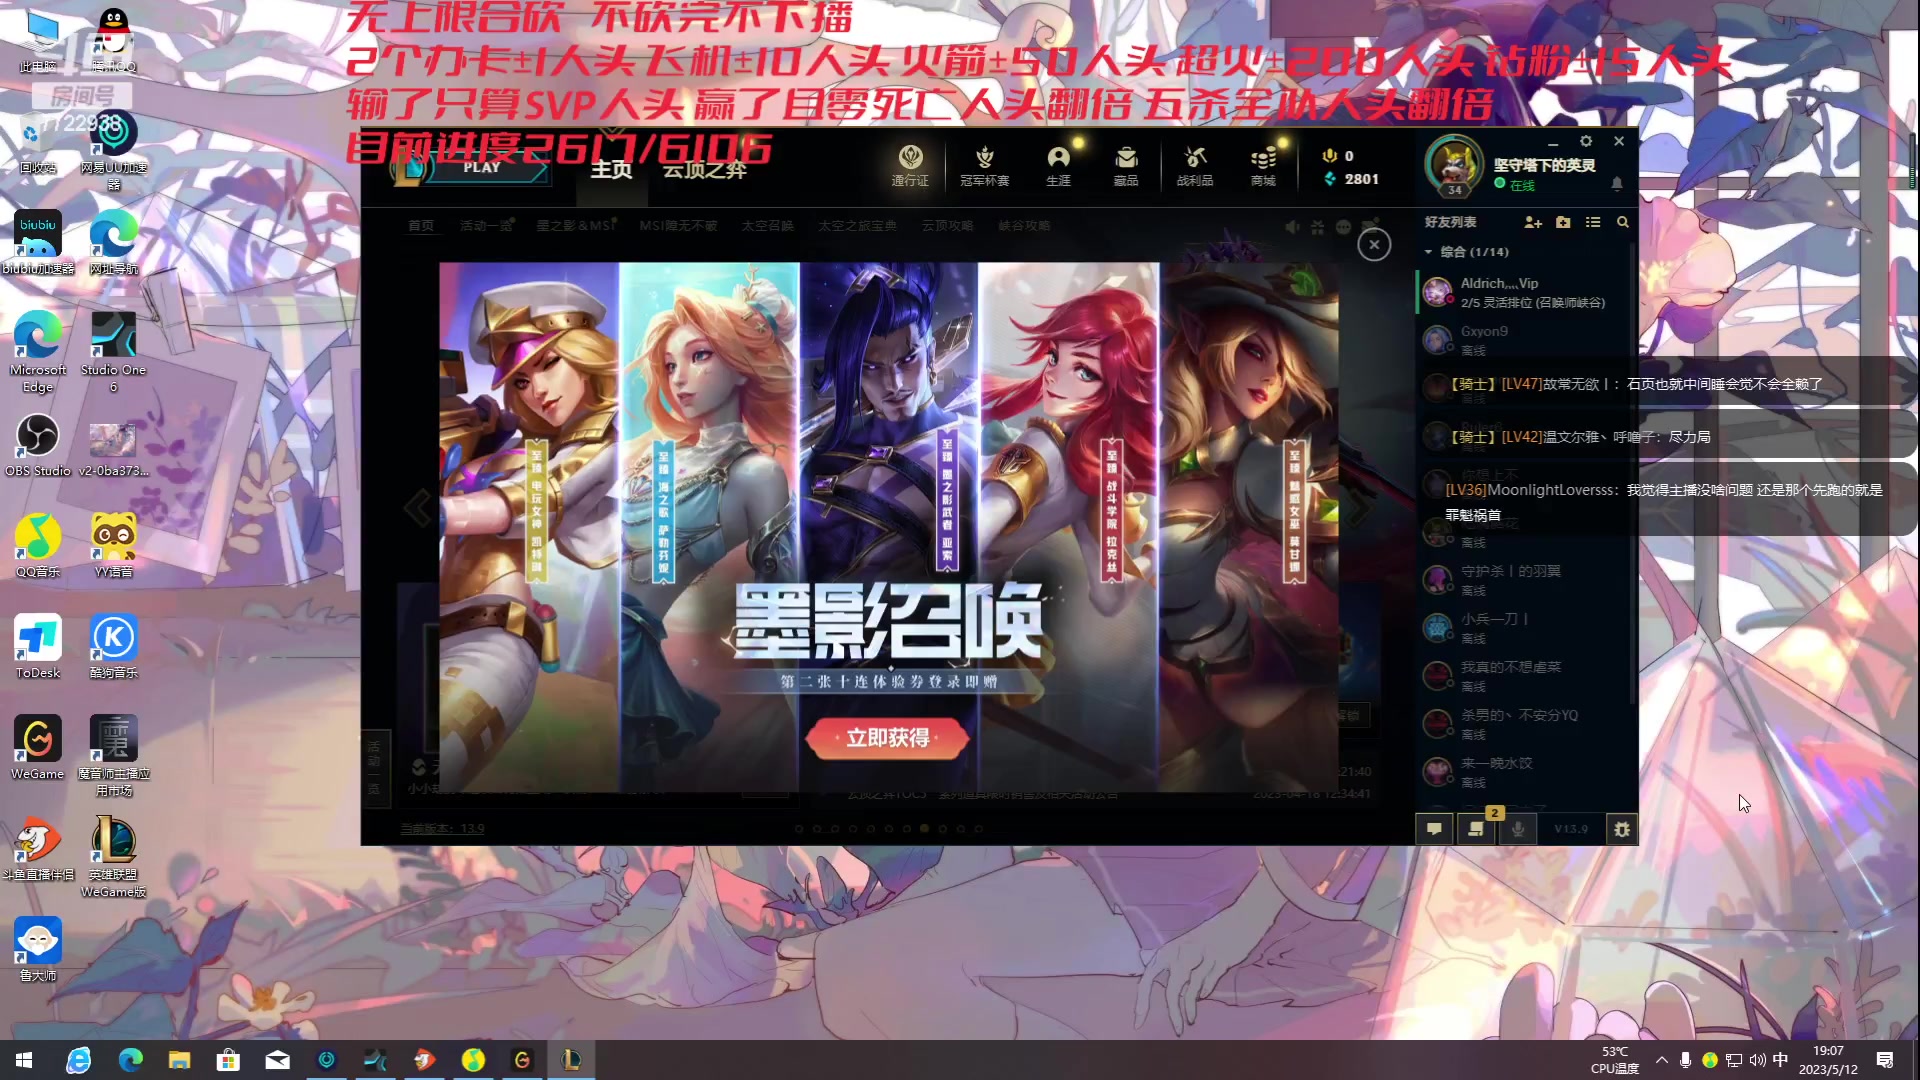Open File Explorer from taskbar
This screenshot has height=1080, width=1920.
click(179, 1060)
